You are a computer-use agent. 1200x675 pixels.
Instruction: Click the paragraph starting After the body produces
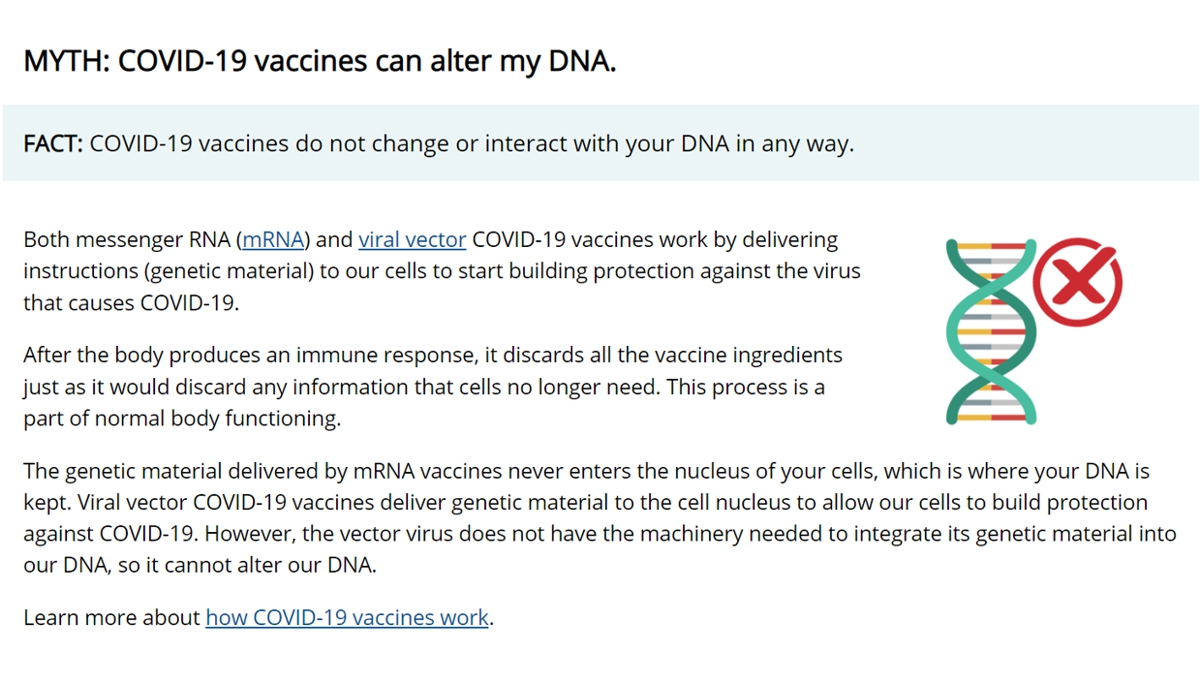click(433, 387)
